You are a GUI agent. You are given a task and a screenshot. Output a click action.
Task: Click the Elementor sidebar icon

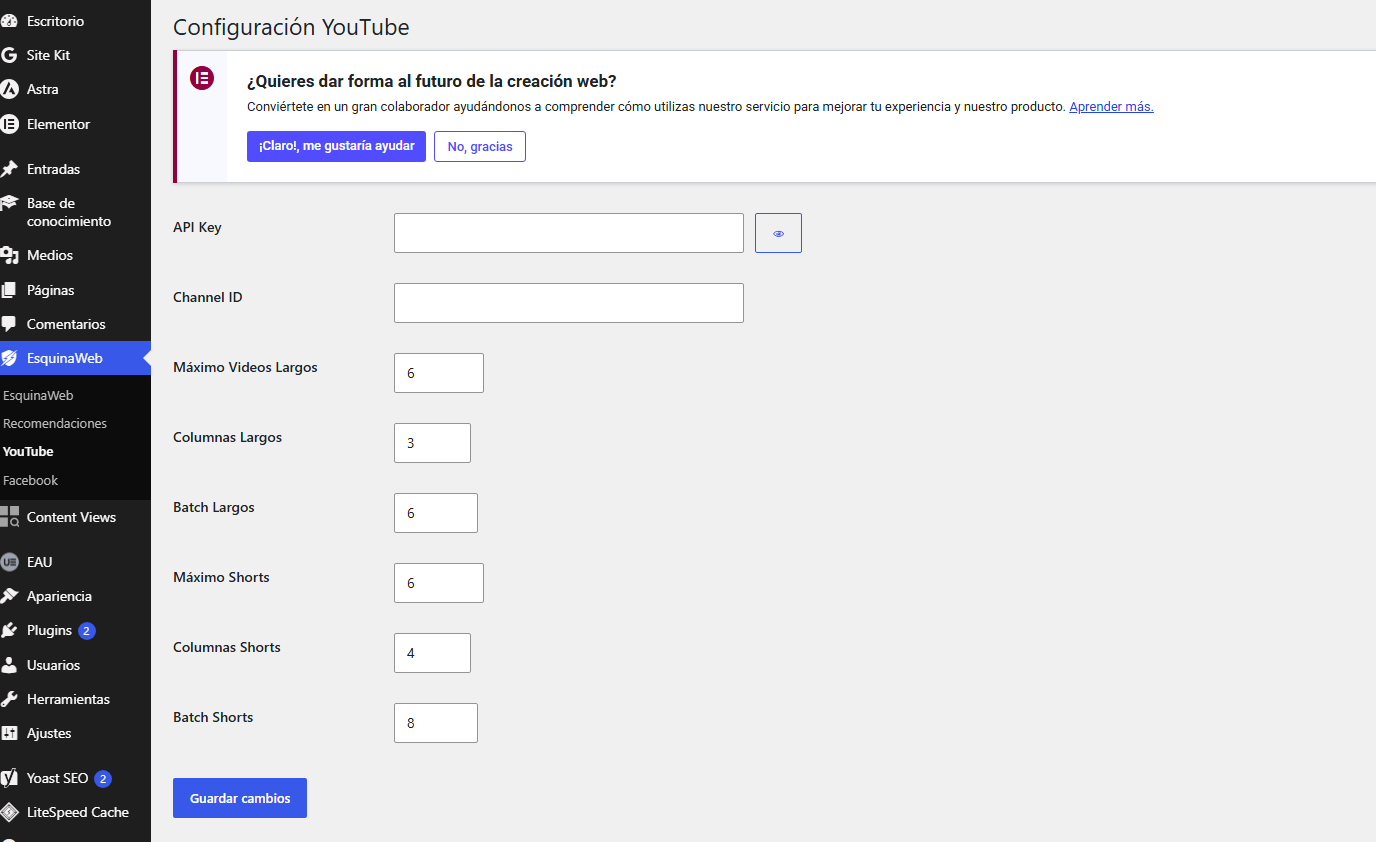pyautogui.click(x=9, y=124)
